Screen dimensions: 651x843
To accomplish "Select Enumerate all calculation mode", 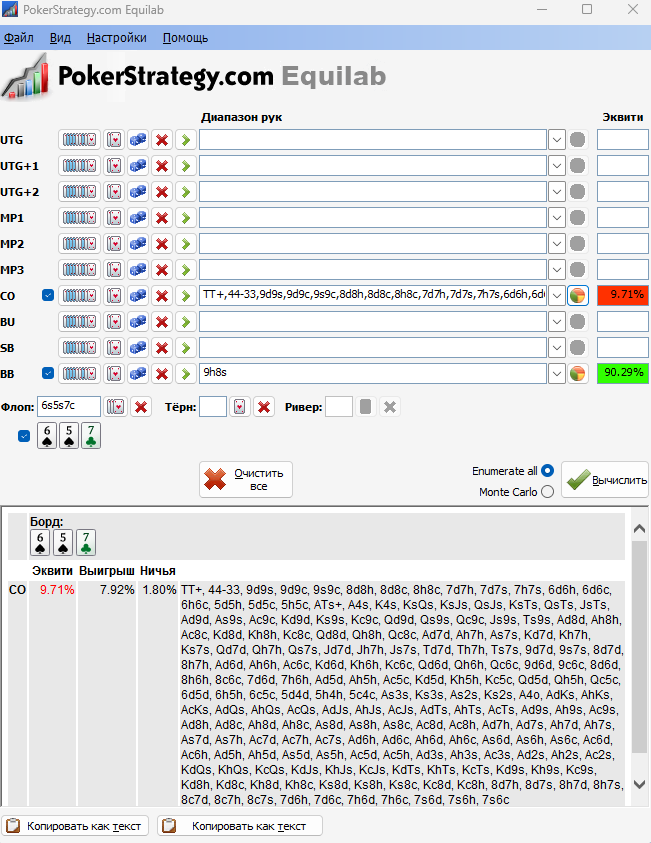I will [x=547, y=471].
